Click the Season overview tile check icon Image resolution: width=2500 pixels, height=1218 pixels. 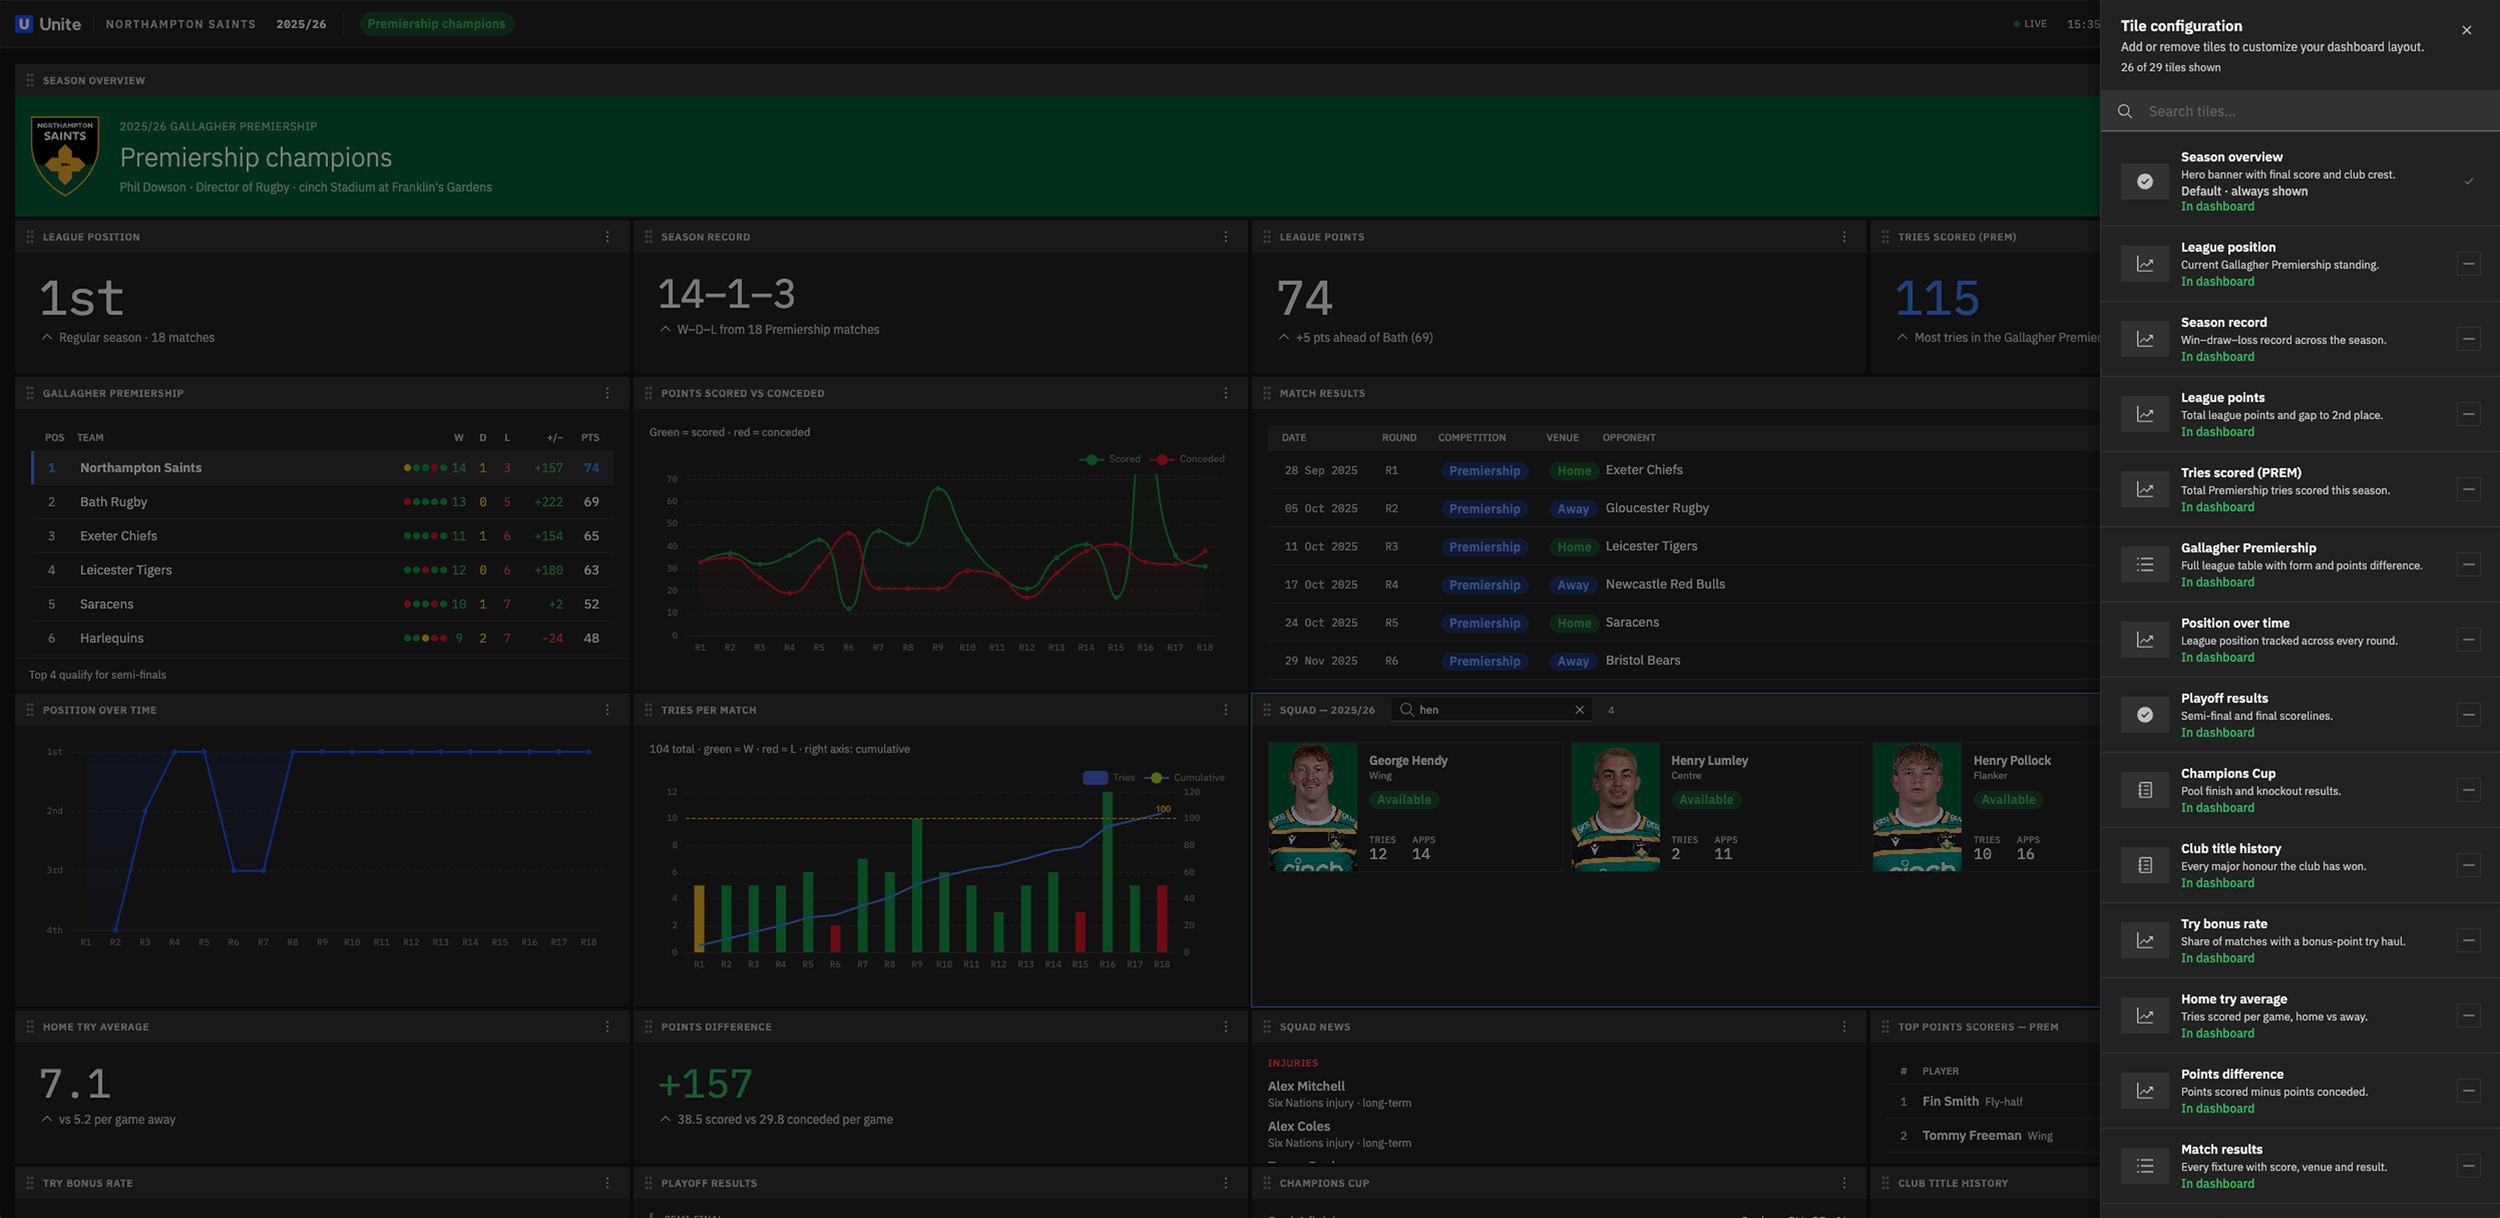(2145, 181)
